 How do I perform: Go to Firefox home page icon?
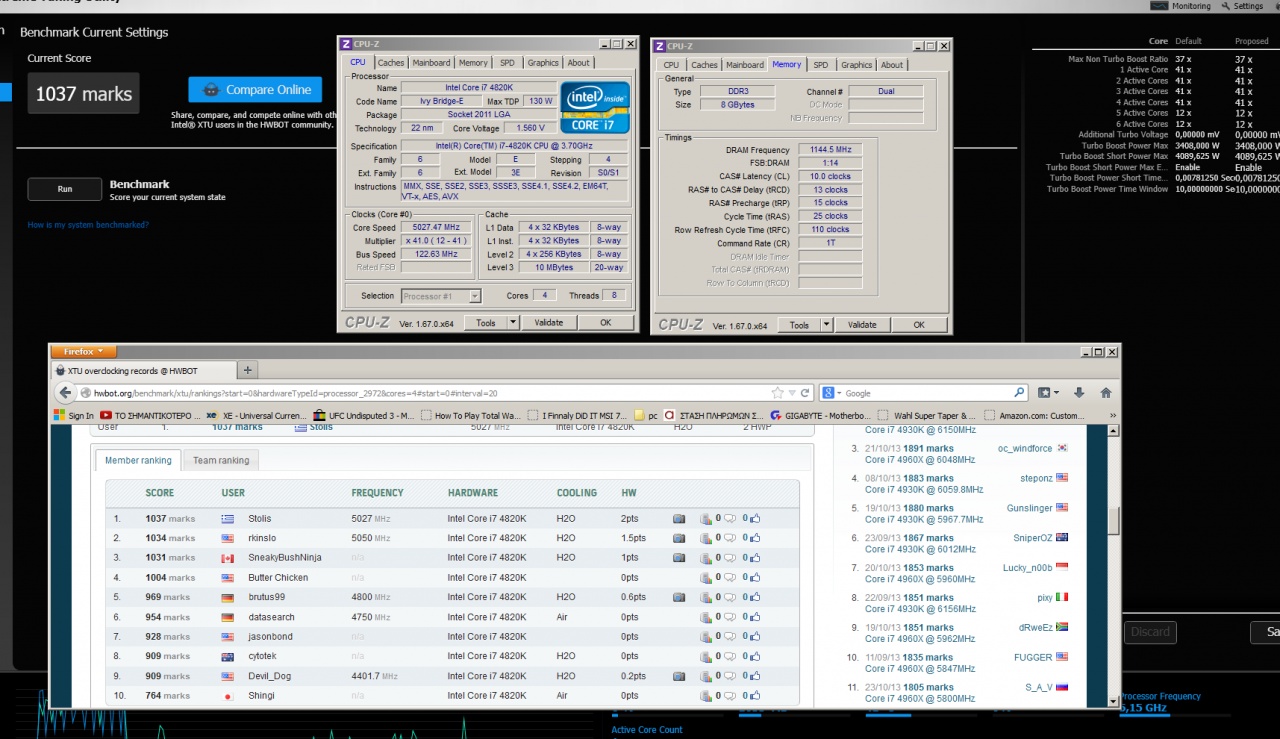(x=1106, y=393)
